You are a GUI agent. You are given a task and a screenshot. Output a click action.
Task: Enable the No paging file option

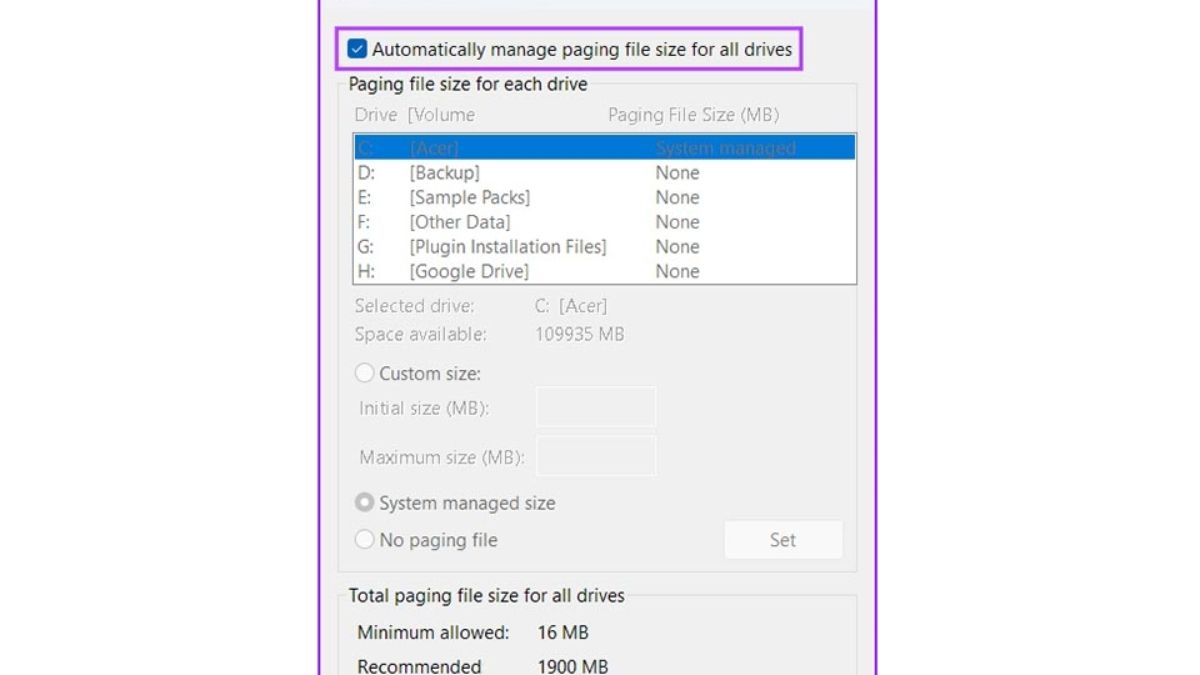coord(365,540)
